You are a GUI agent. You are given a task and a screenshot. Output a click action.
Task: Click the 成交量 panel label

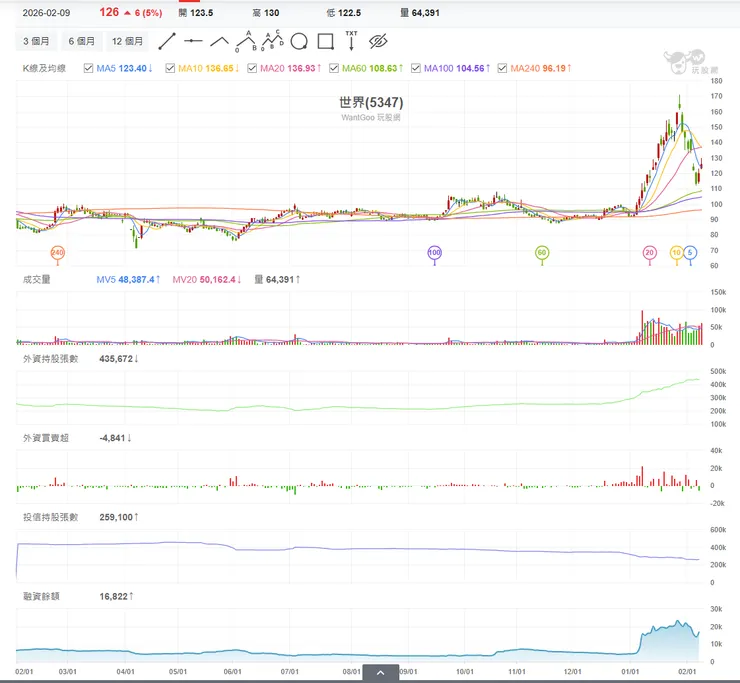pyautogui.click(x=36, y=279)
